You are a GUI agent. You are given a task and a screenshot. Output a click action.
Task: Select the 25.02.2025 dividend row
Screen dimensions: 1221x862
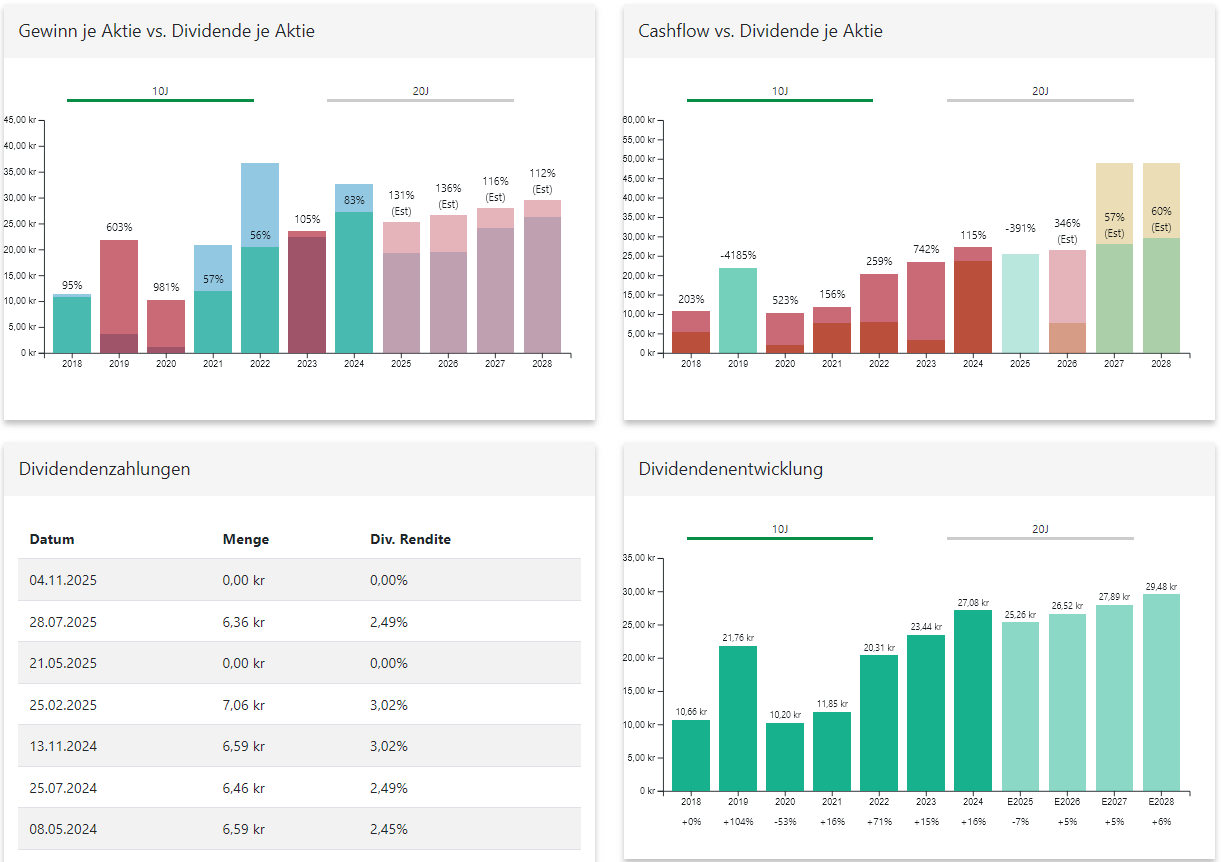click(299, 705)
